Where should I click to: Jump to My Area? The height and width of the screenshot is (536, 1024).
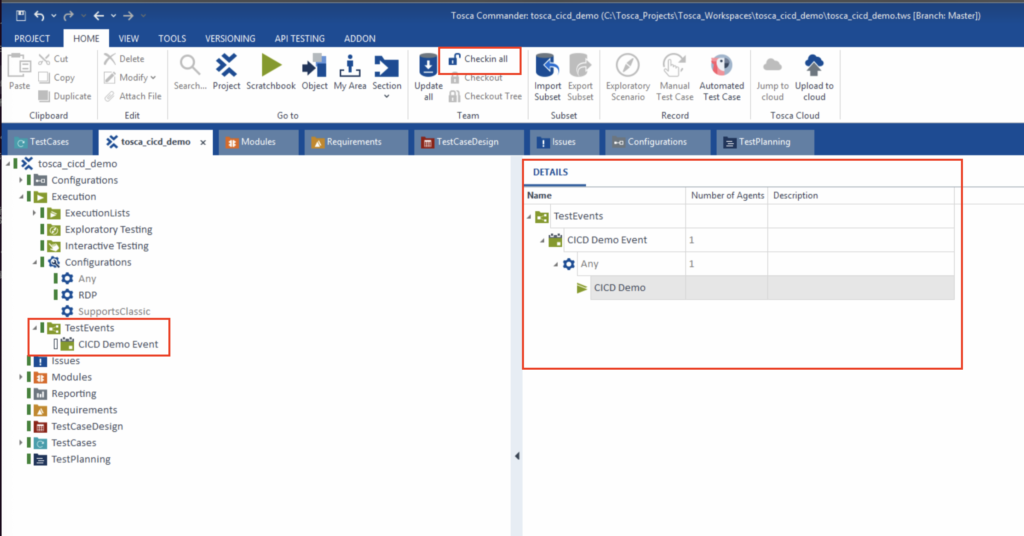click(x=350, y=72)
